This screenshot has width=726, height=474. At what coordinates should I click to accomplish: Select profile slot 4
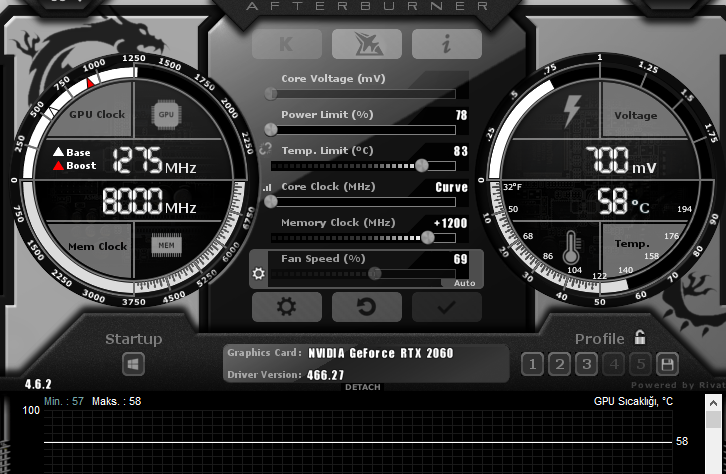point(613,364)
